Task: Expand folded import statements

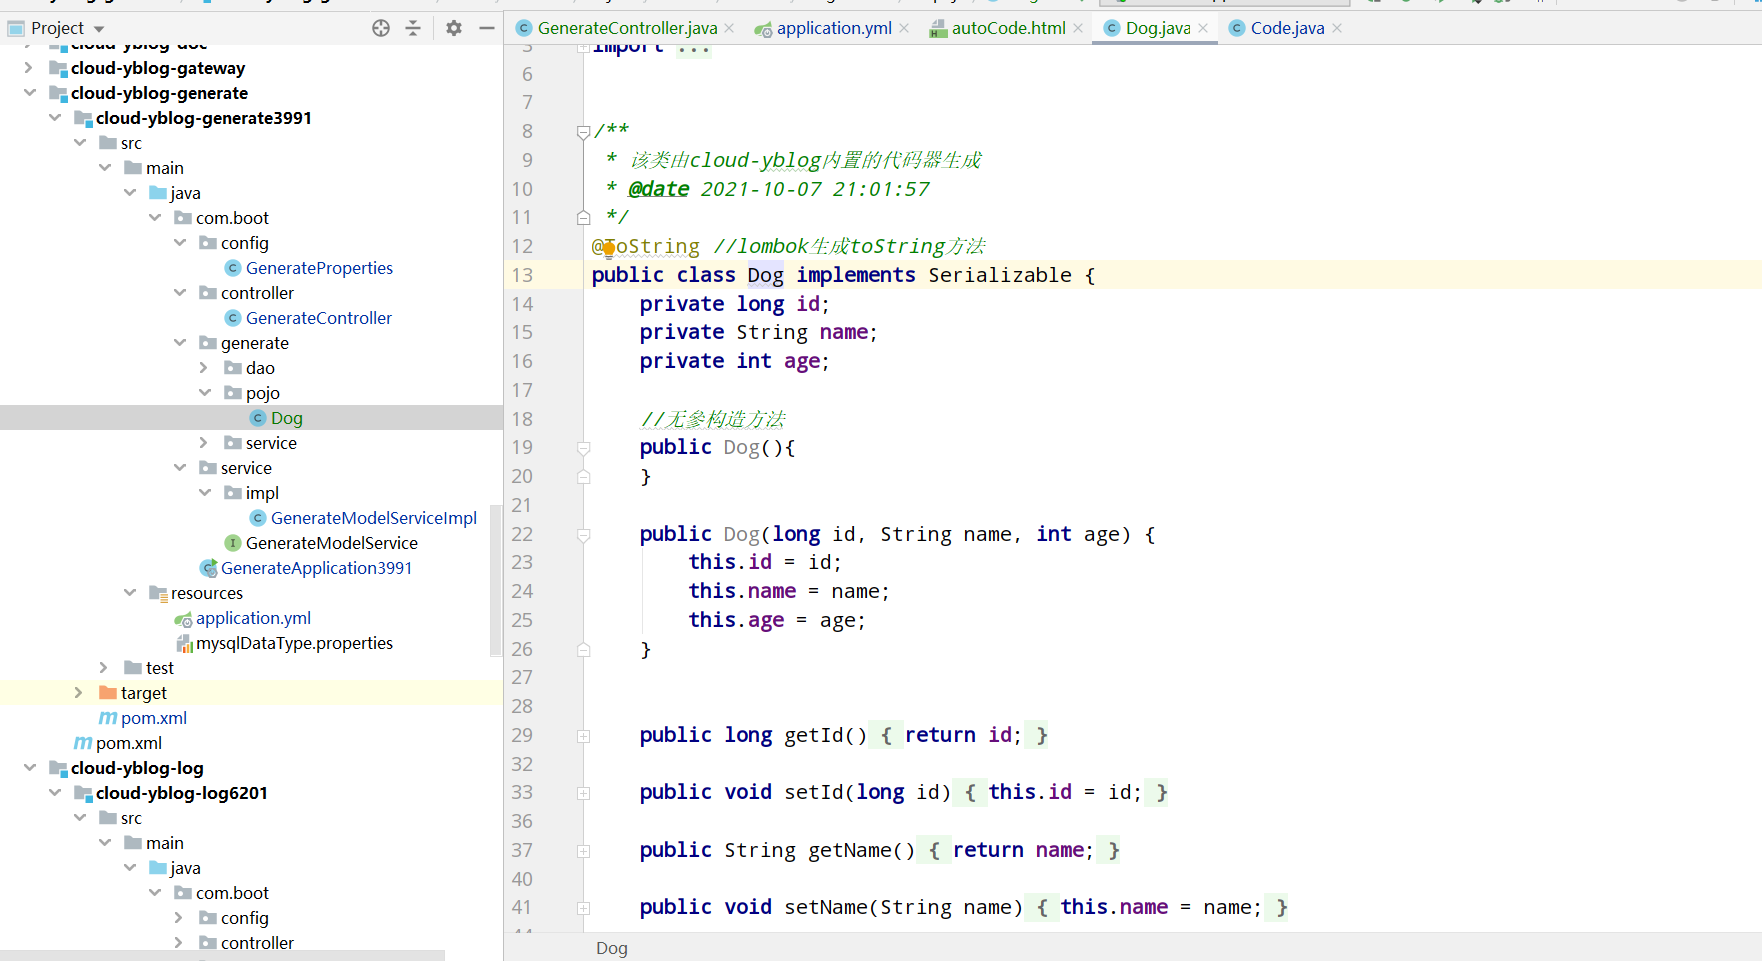Action: 583,48
